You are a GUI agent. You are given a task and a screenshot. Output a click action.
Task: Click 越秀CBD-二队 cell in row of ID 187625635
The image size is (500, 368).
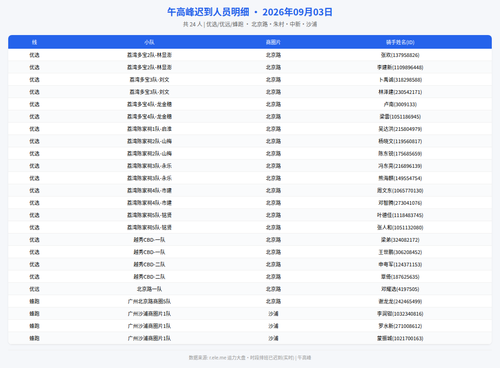(149, 277)
